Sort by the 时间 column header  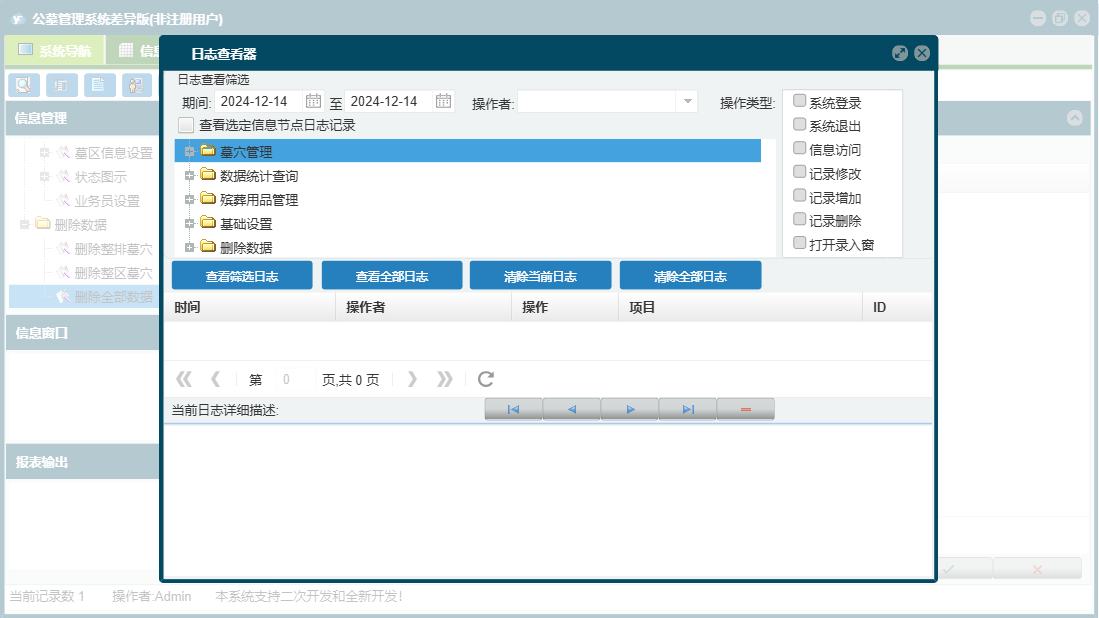250,307
